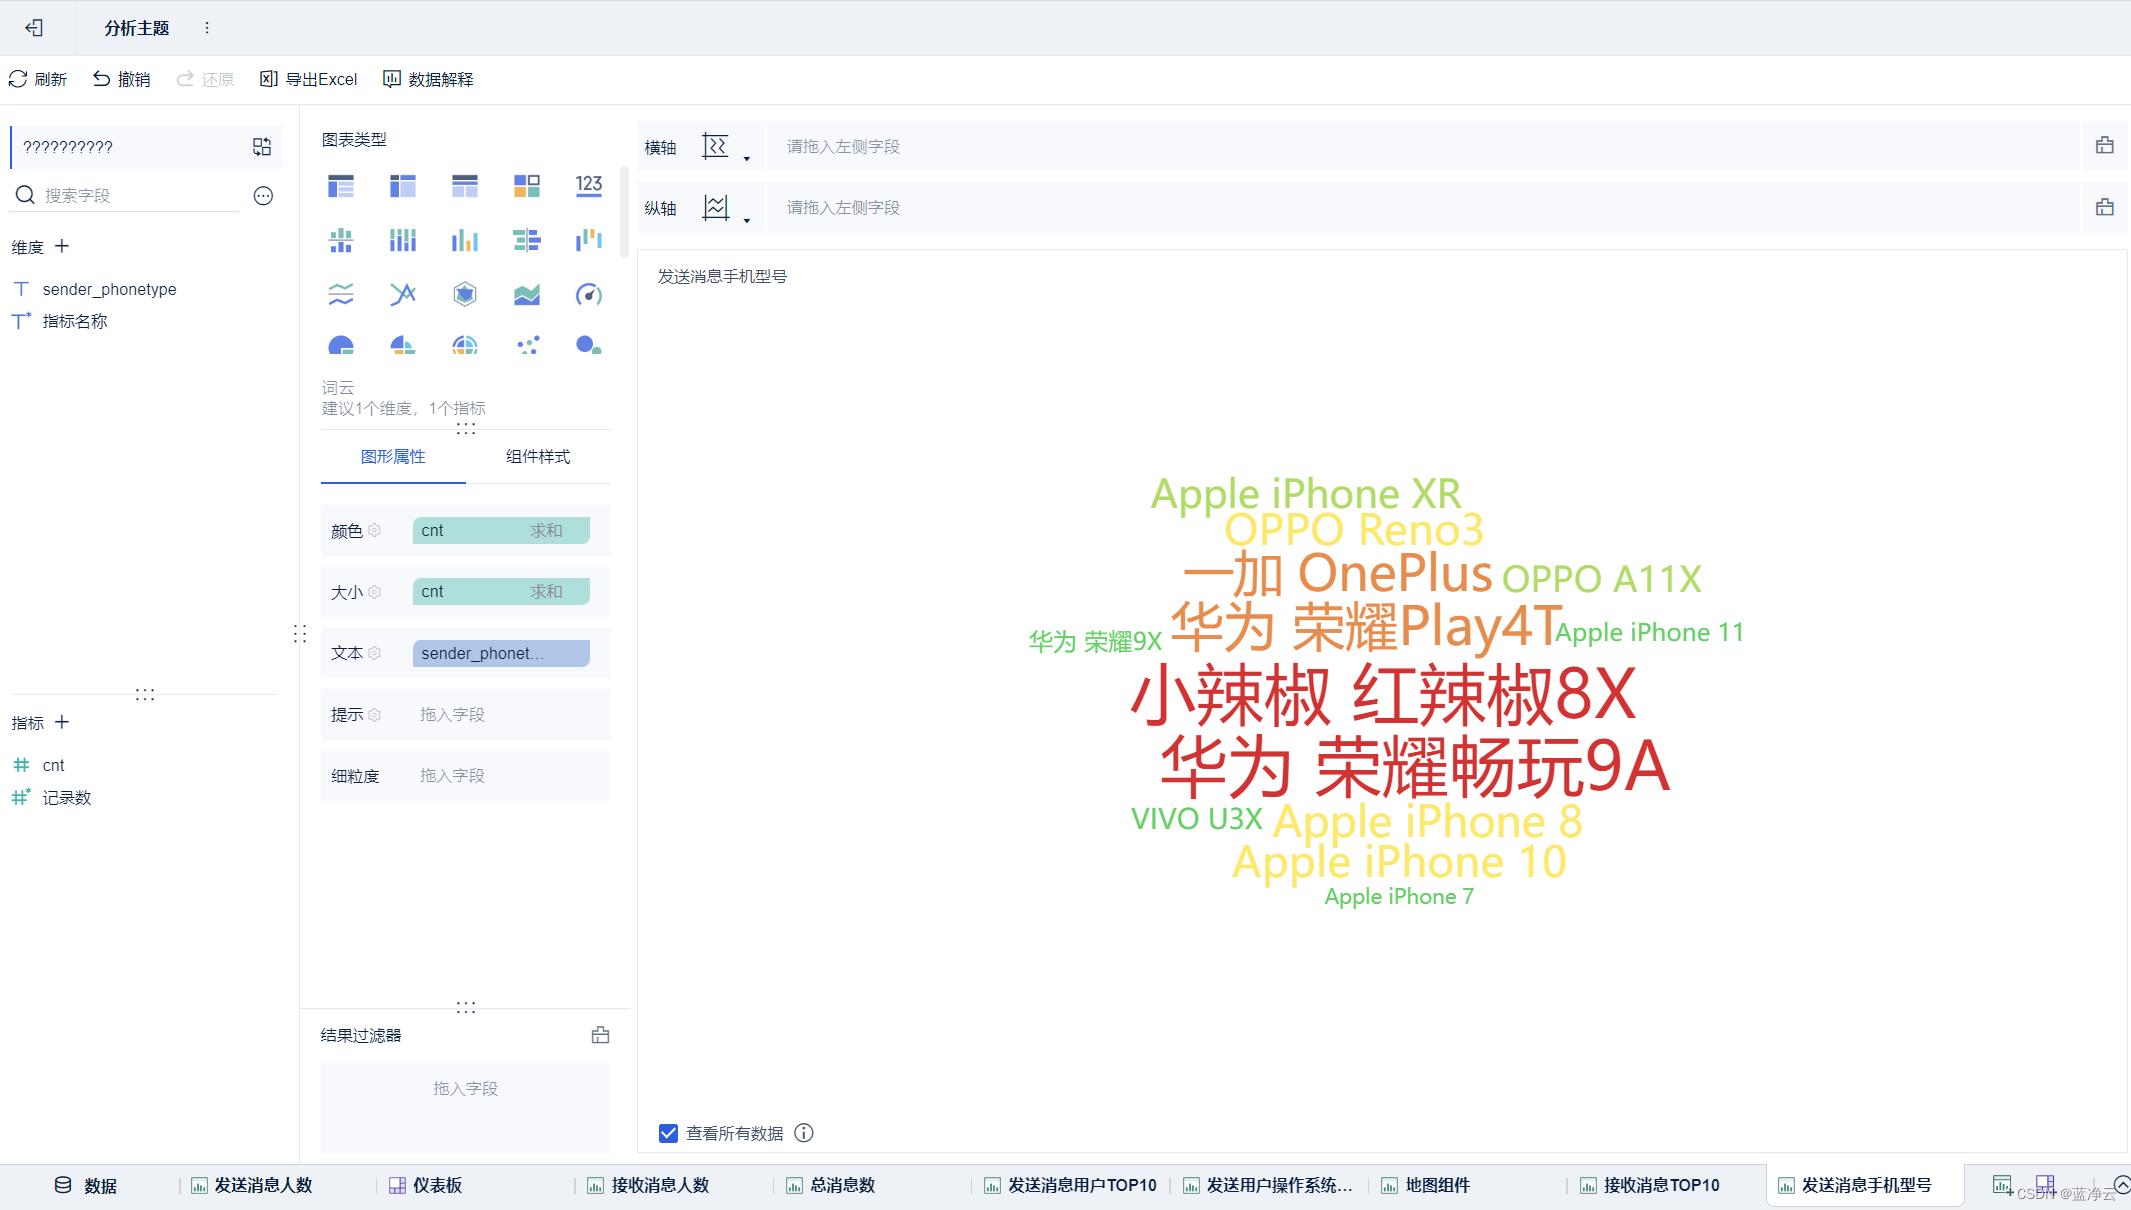The height and width of the screenshot is (1210, 2131).
Task: Open the field options ellipsis circle icon
Action: pos(263,196)
